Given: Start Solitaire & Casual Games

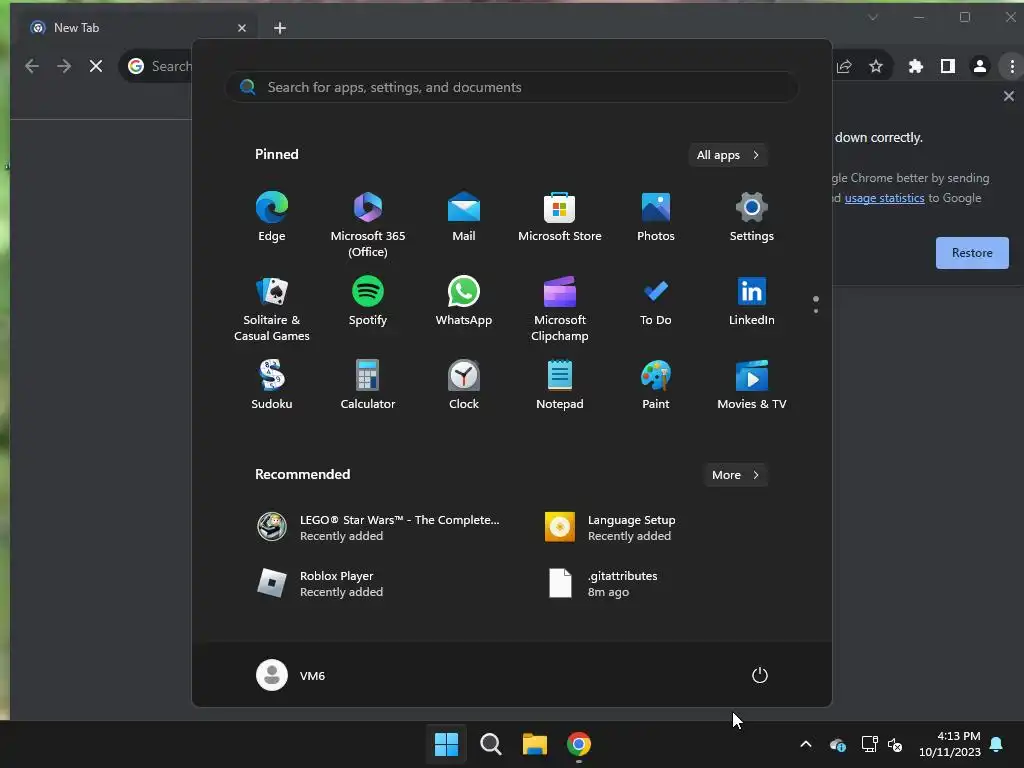Looking at the screenshot, I should (272, 309).
